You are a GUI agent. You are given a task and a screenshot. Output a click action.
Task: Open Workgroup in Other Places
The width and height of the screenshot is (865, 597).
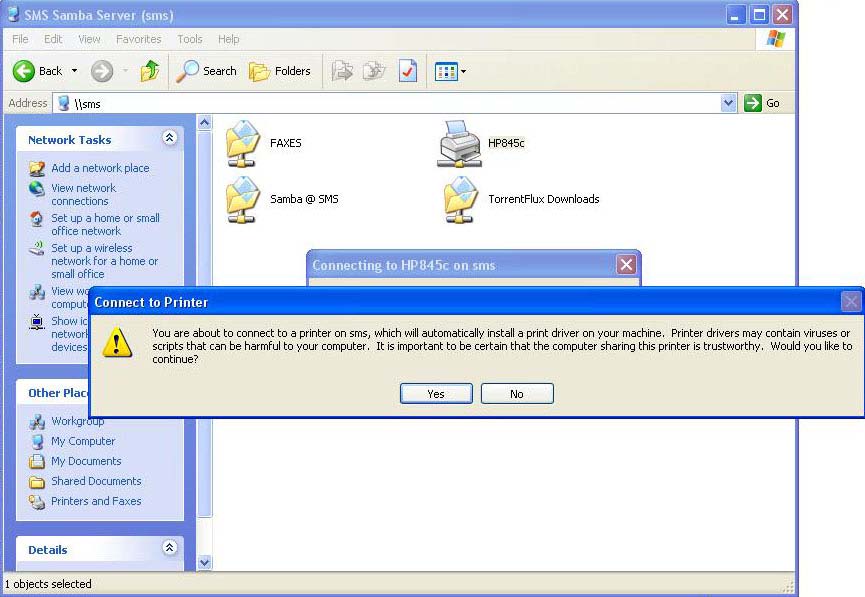(x=78, y=421)
